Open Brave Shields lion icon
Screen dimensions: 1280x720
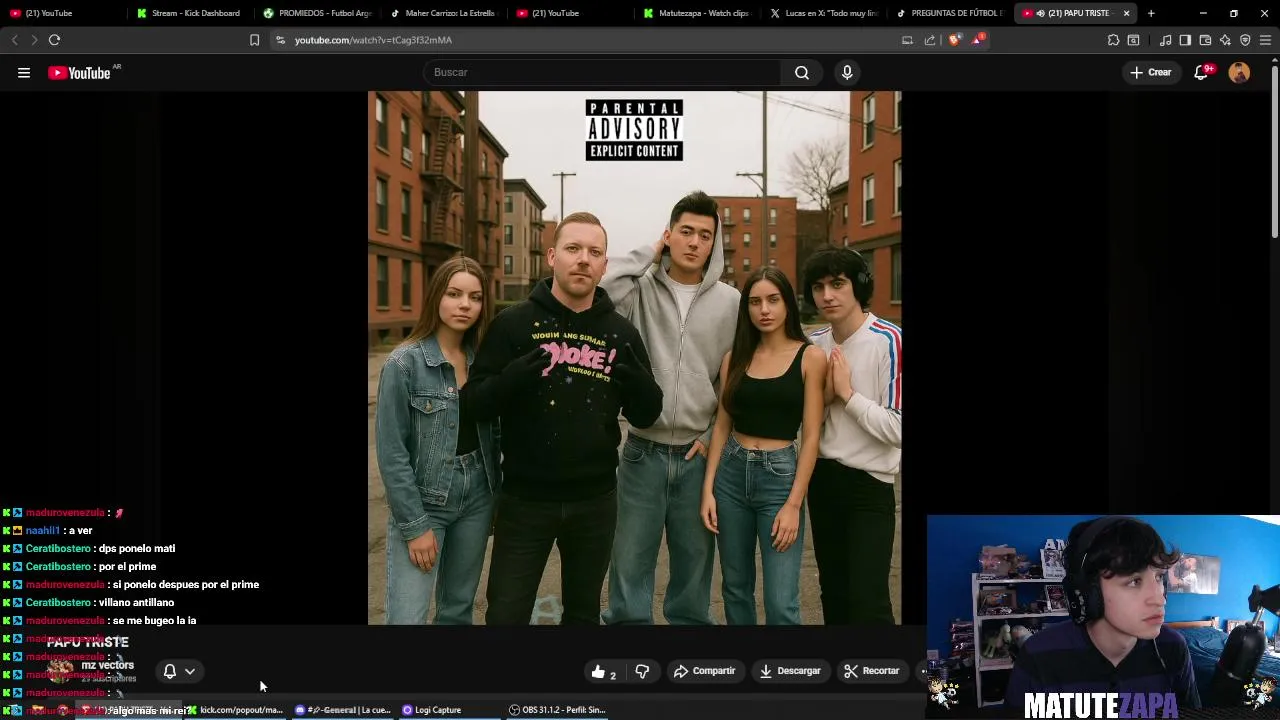tap(954, 40)
